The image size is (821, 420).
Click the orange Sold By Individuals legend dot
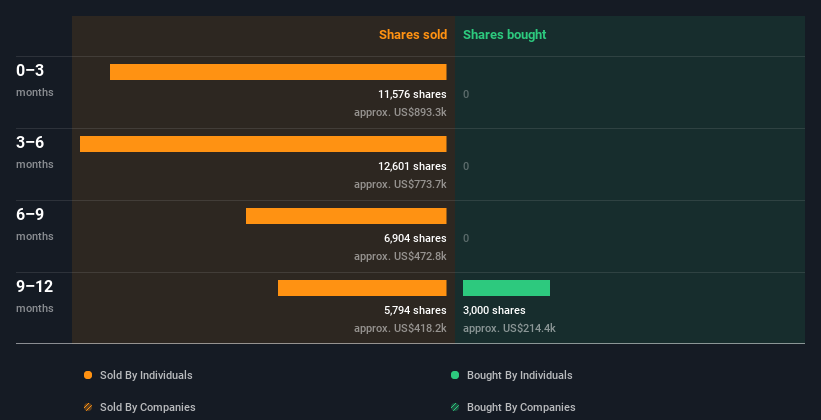(88, 375)
